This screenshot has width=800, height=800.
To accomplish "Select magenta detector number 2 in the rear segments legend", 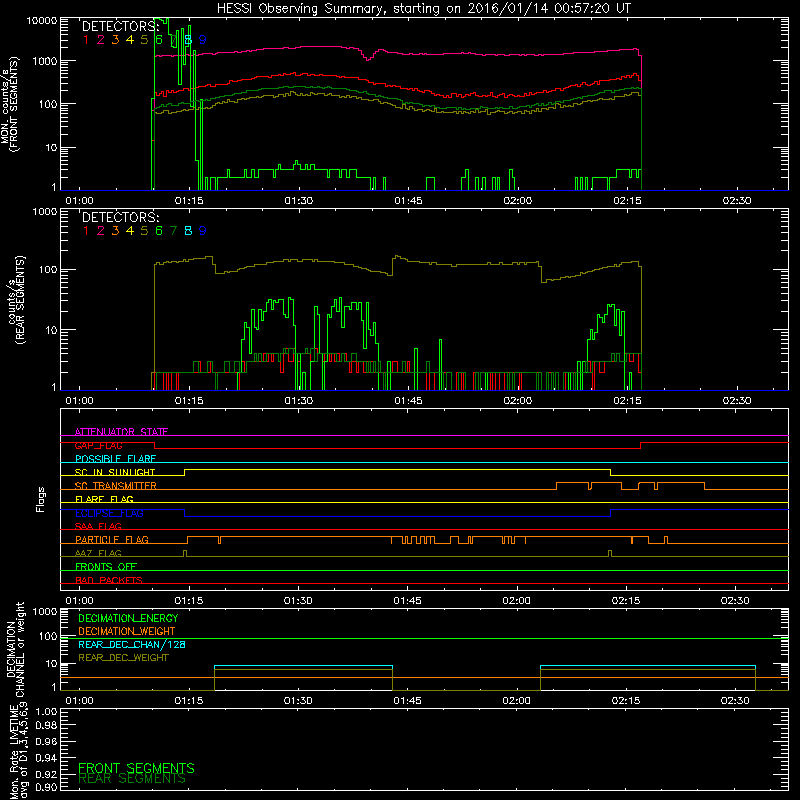I will coord(101,231).
